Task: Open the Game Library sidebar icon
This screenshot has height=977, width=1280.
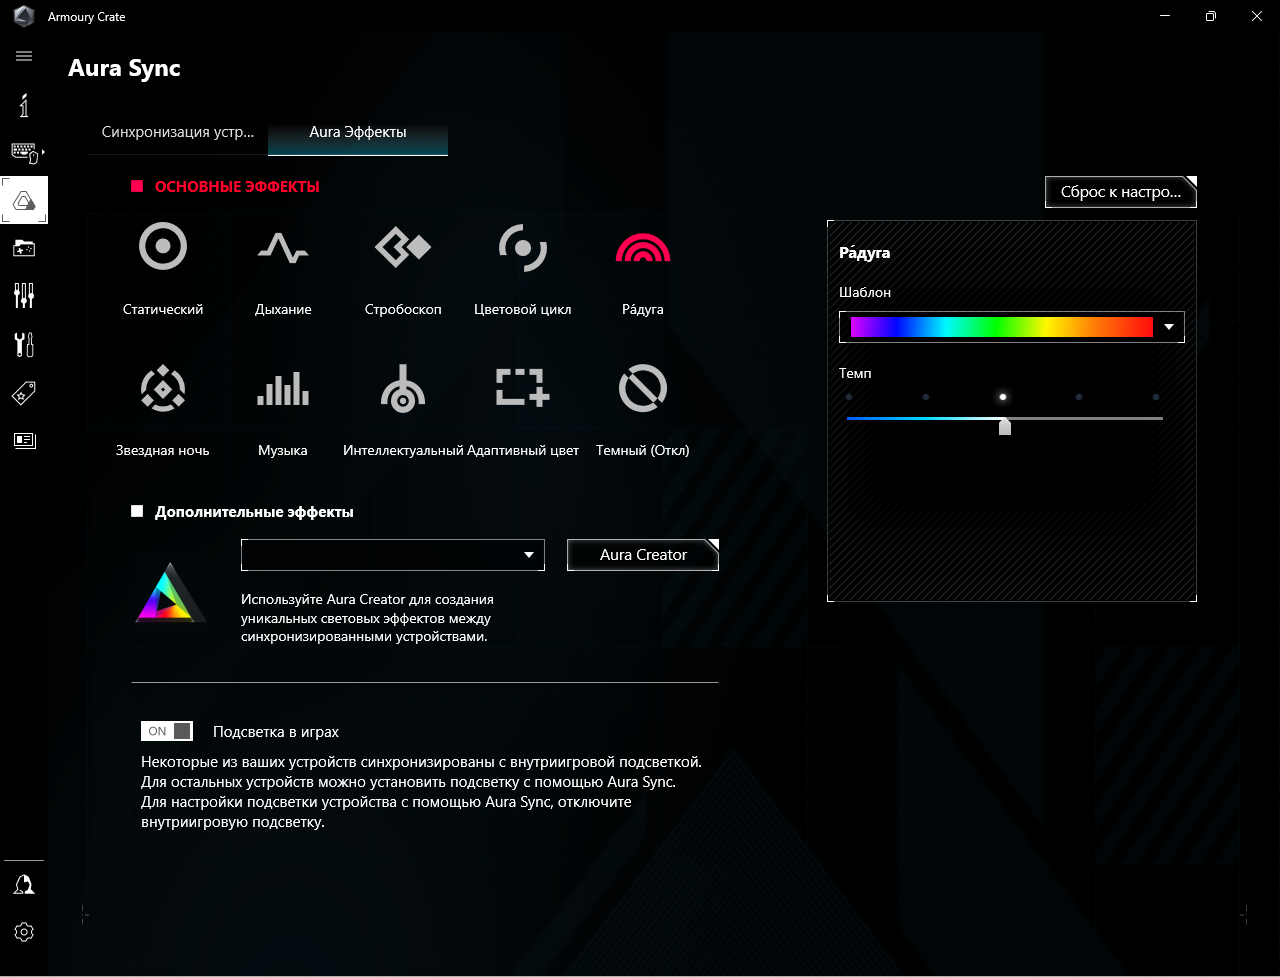Action: tap(24, 247)
